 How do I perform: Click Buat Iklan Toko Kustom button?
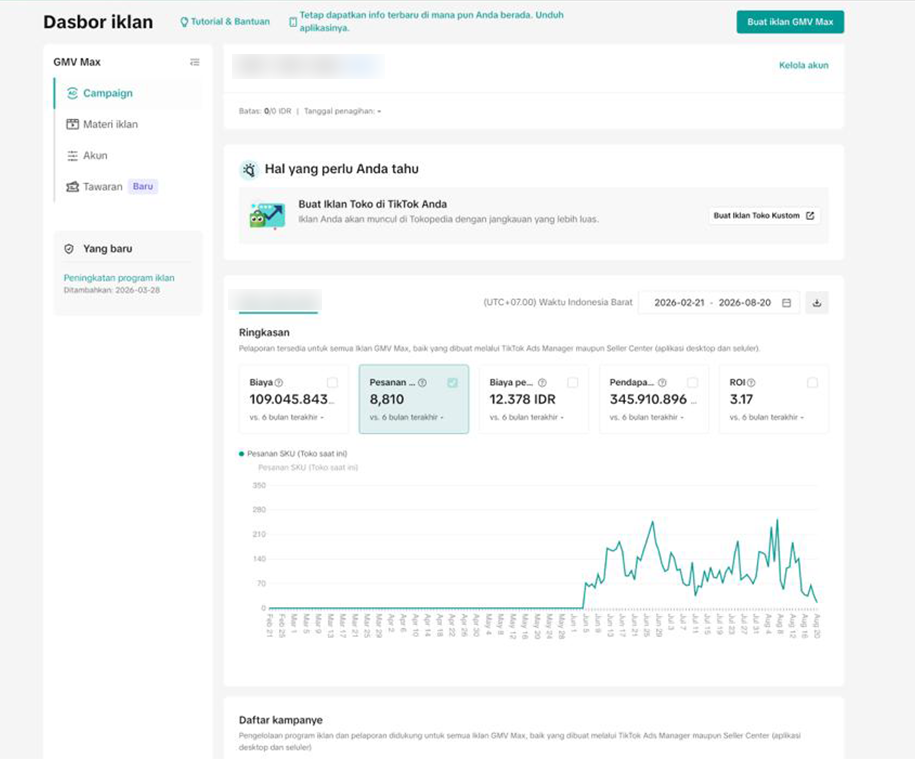764,216
